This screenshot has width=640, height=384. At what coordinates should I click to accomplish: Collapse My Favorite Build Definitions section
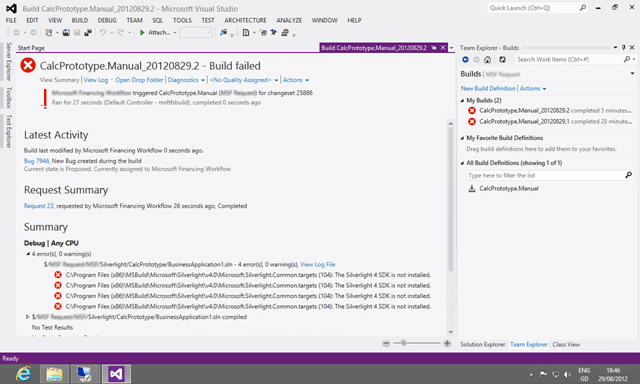coord(462,138)
